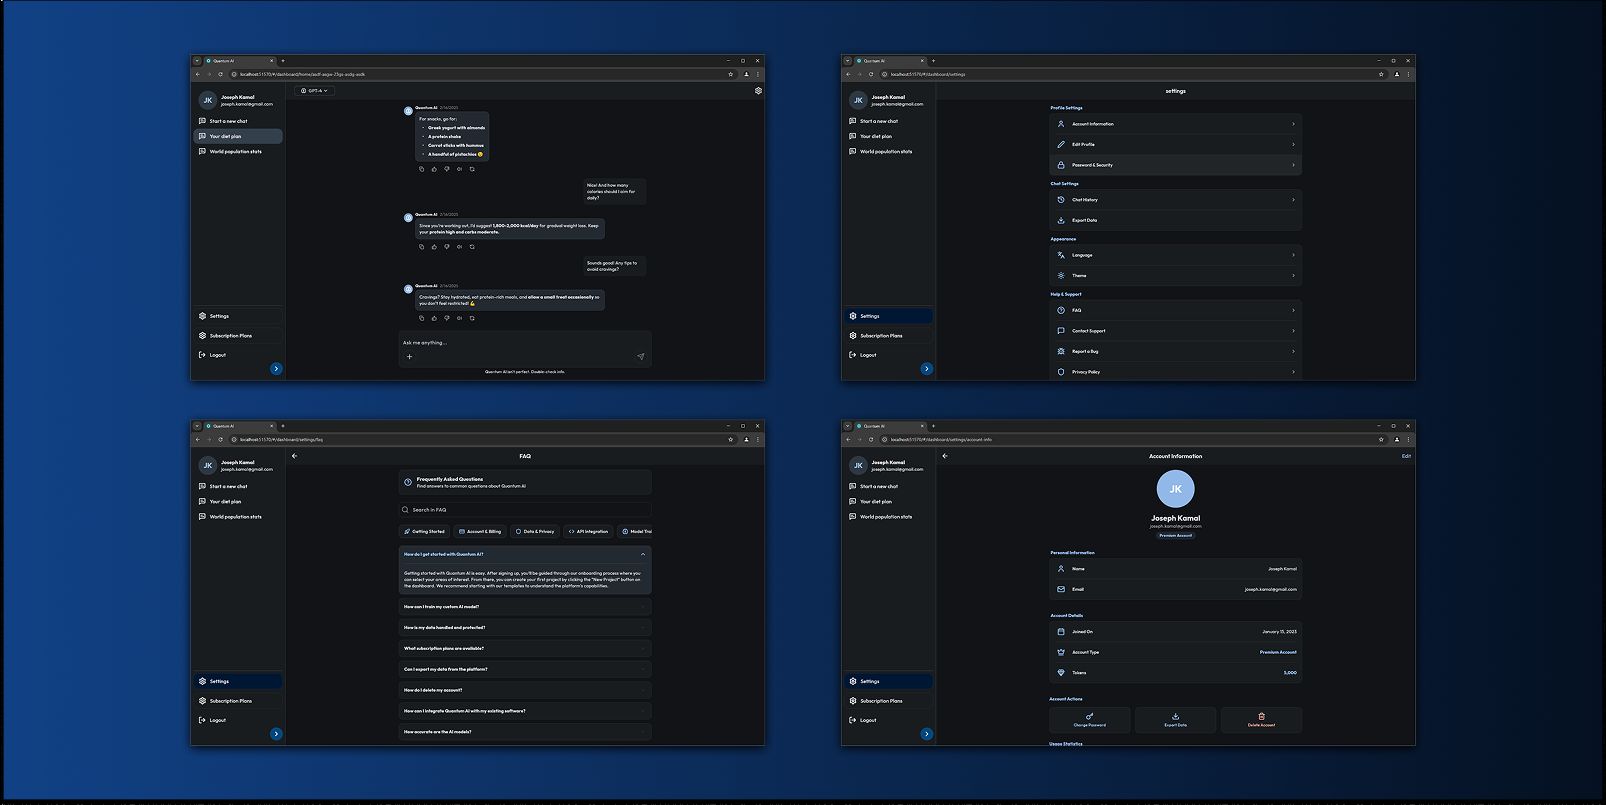The height and width of the screenshot is (805, 1606).
Task: Select the 'Account & Billing' FAQ category
Action: [479, 531]
